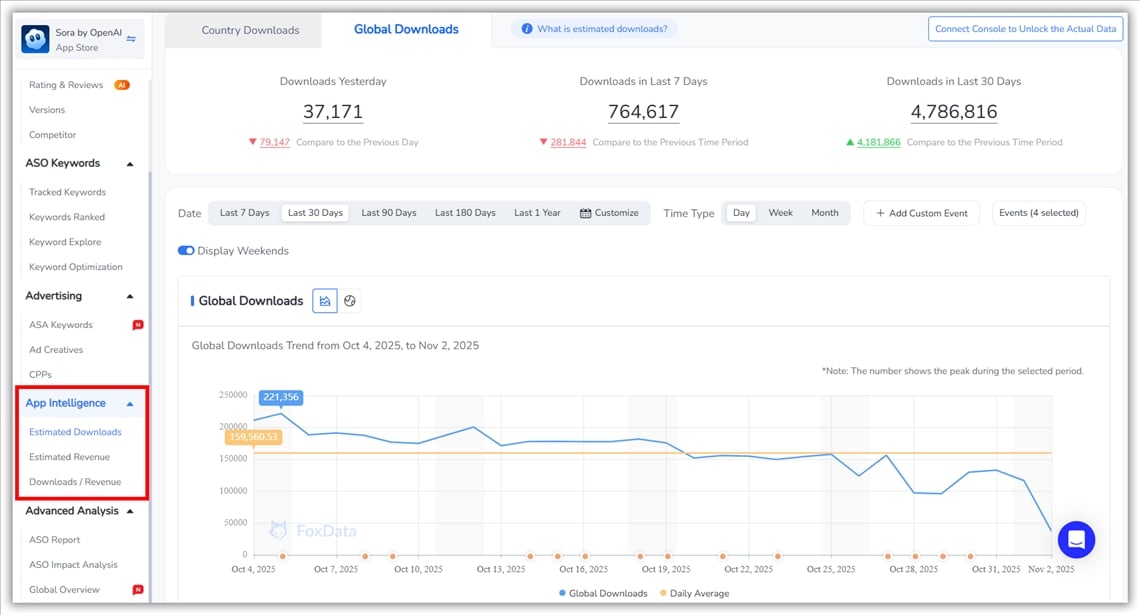Click Connect Console to Unlock the Actual Data
This screenshot has height=615, width=1140.
coord(1025,28)
